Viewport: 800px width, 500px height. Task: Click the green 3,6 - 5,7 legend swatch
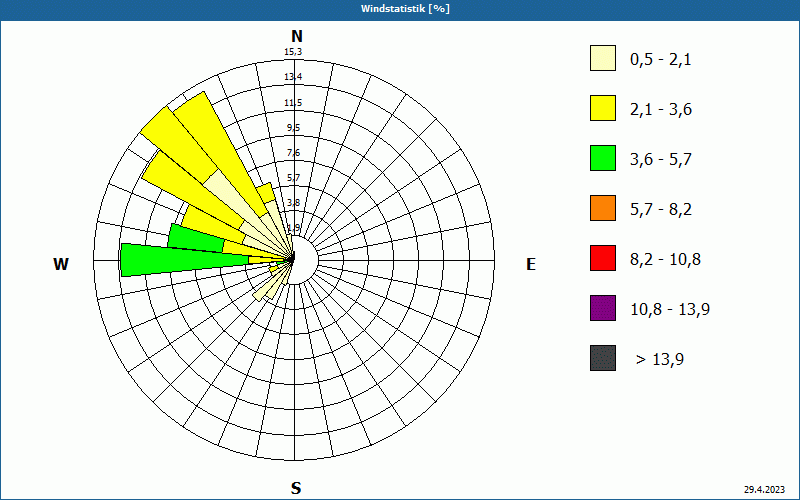(603, 158)
